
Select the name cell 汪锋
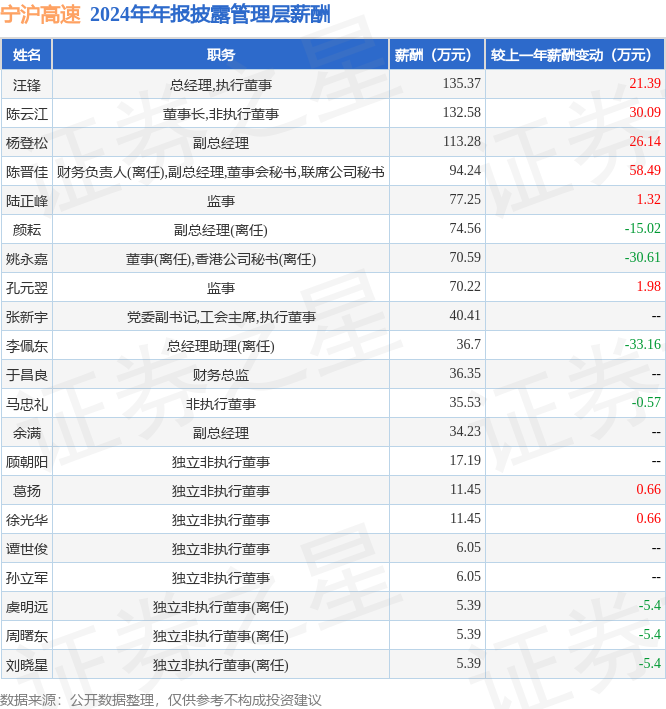click(x=27, y=85)
